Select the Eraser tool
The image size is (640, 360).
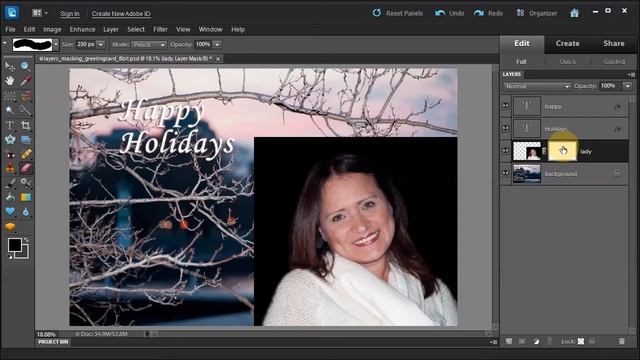pos(25,168)
